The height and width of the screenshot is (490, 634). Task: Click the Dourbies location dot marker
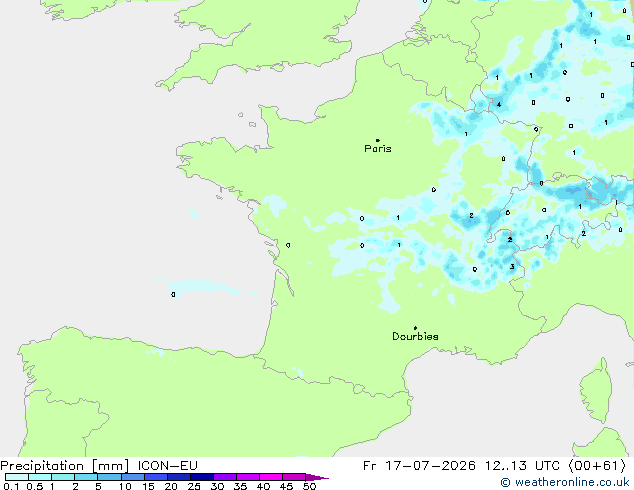[415, 328]
